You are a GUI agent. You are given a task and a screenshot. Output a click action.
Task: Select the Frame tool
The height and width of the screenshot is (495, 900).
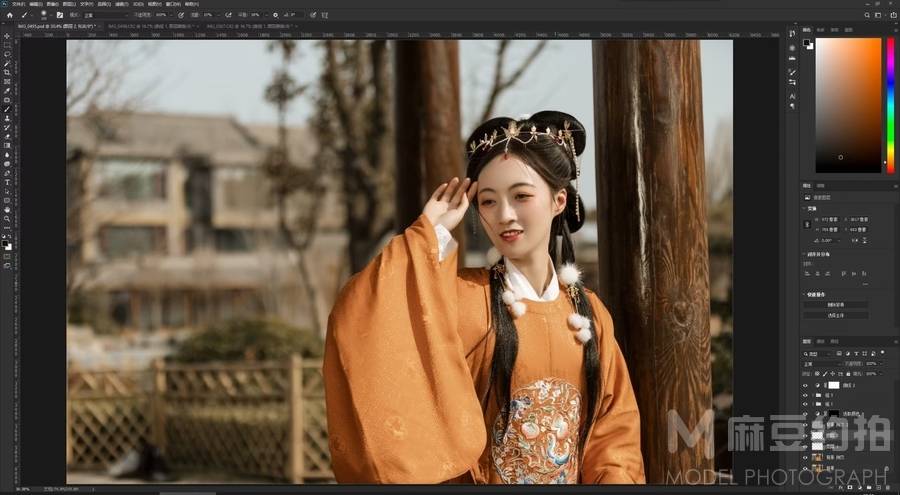coord(7,82)
